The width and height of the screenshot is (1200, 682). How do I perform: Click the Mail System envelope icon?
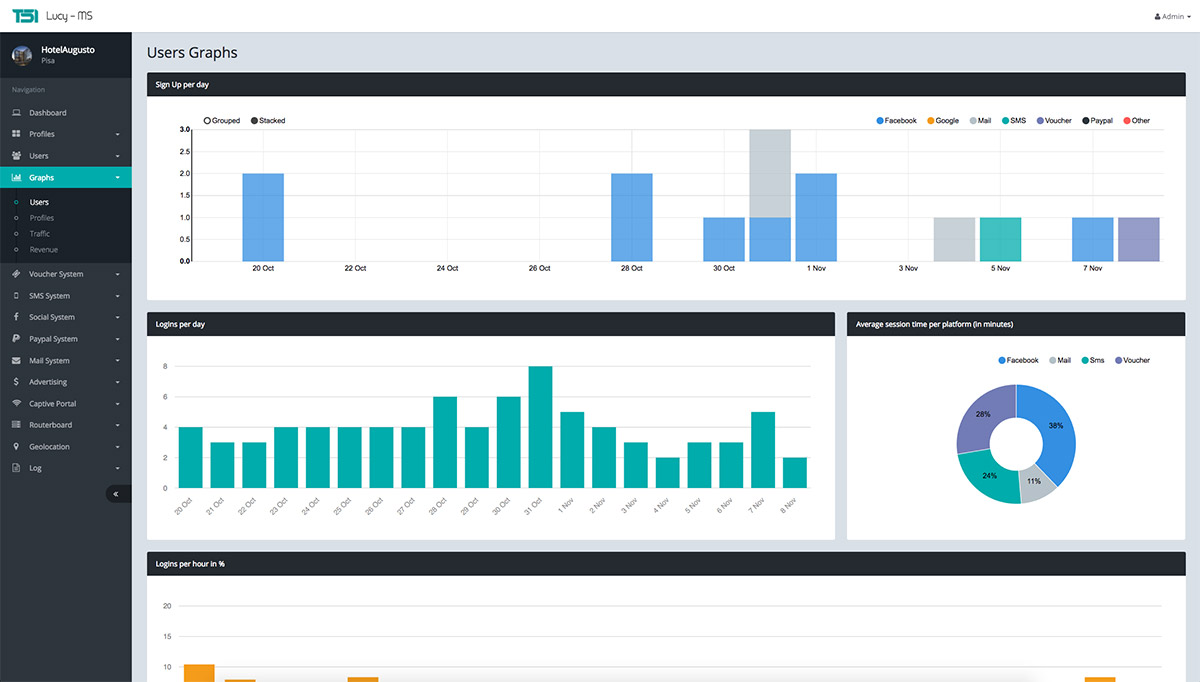[x=17, y=361]
